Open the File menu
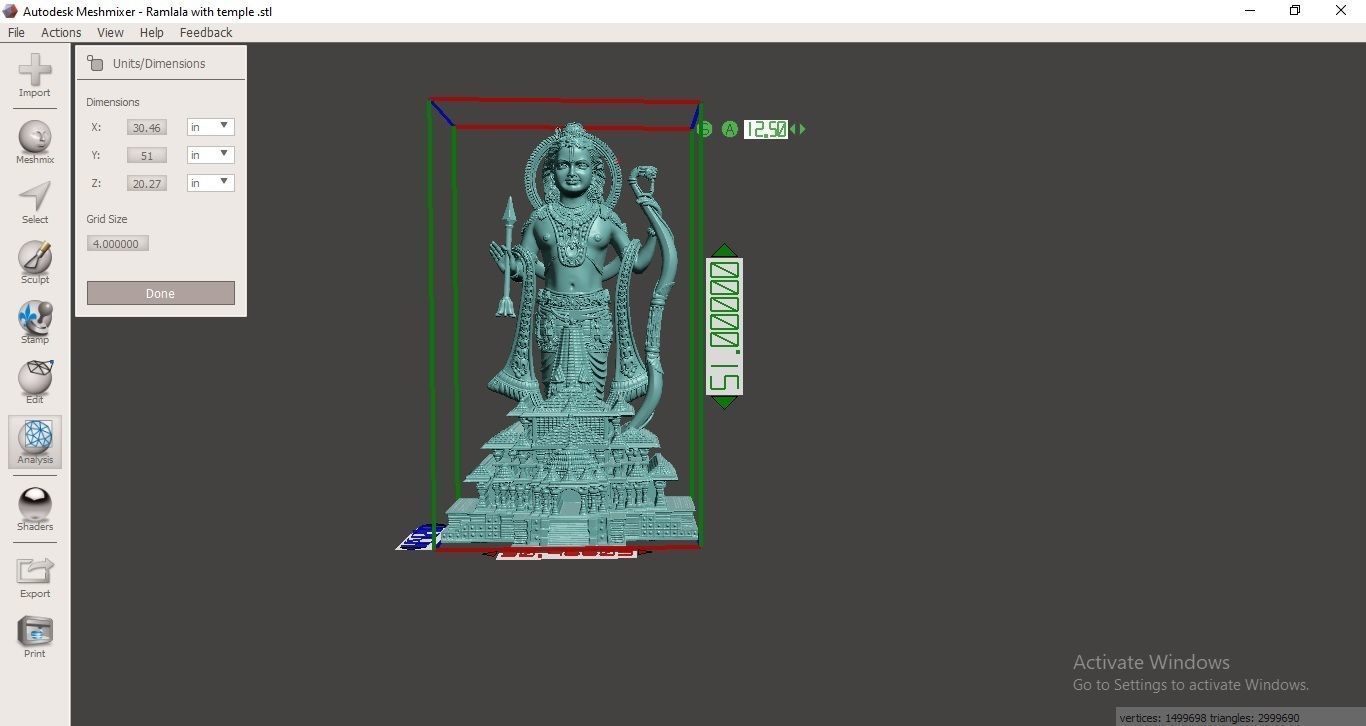 click(x=16, y=32)
